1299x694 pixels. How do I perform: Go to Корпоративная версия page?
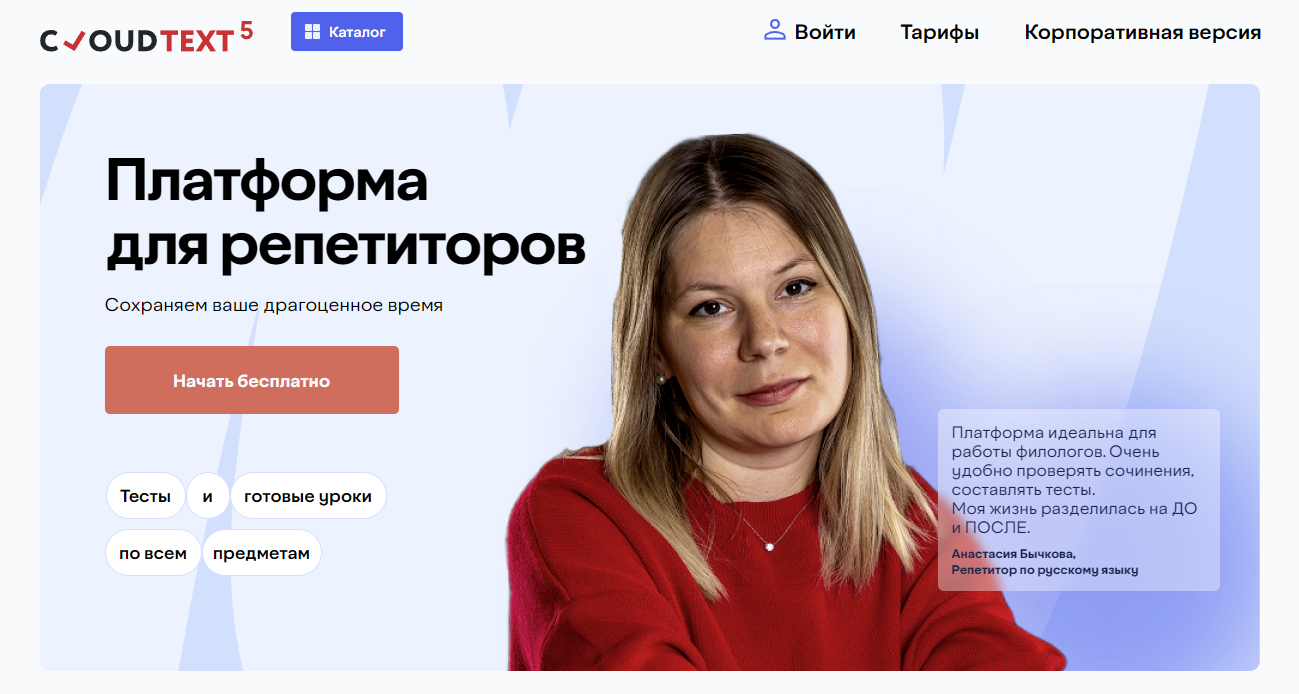pos(1143,33)
